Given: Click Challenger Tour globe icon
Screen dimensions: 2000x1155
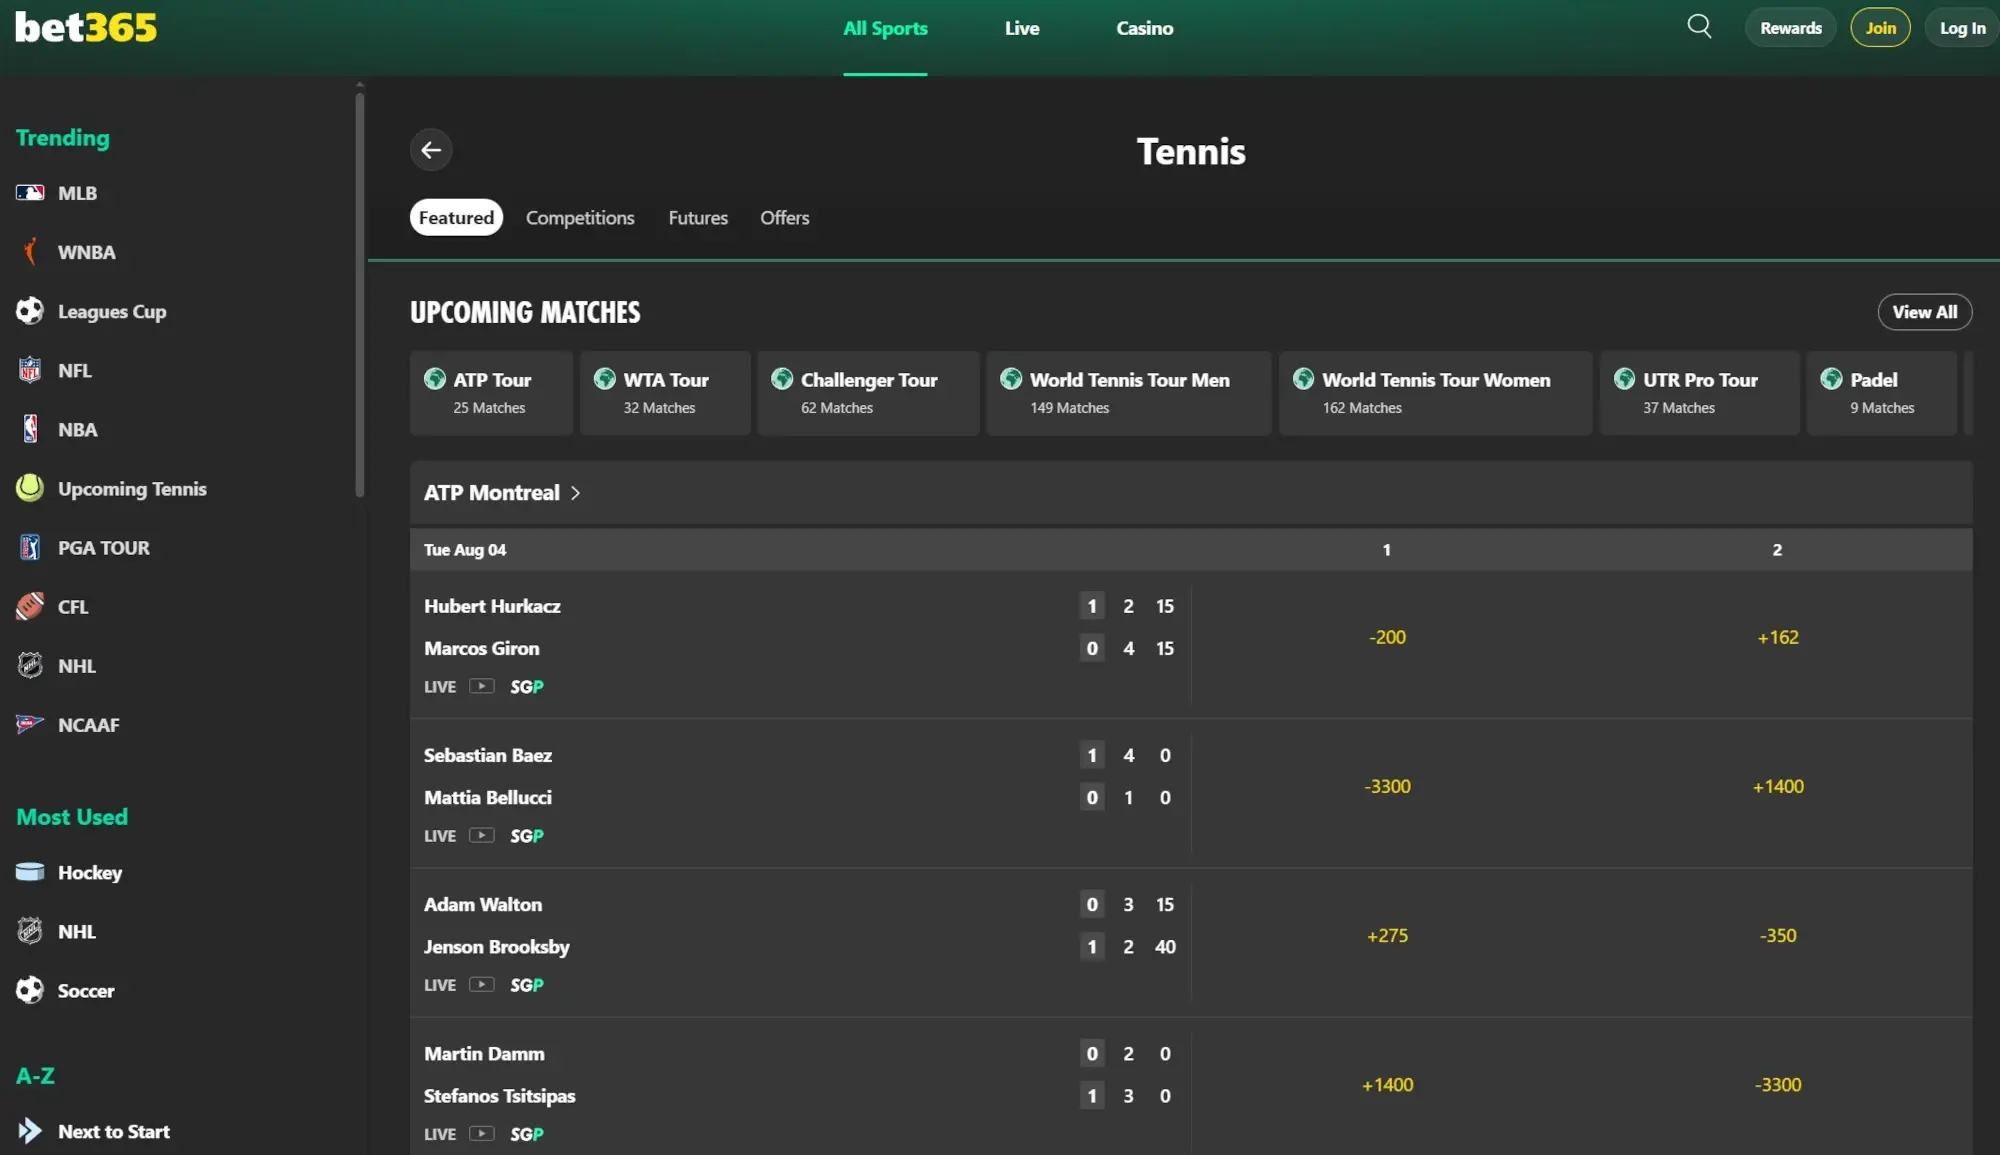Looking at the screenshot, I should point(782,379).
